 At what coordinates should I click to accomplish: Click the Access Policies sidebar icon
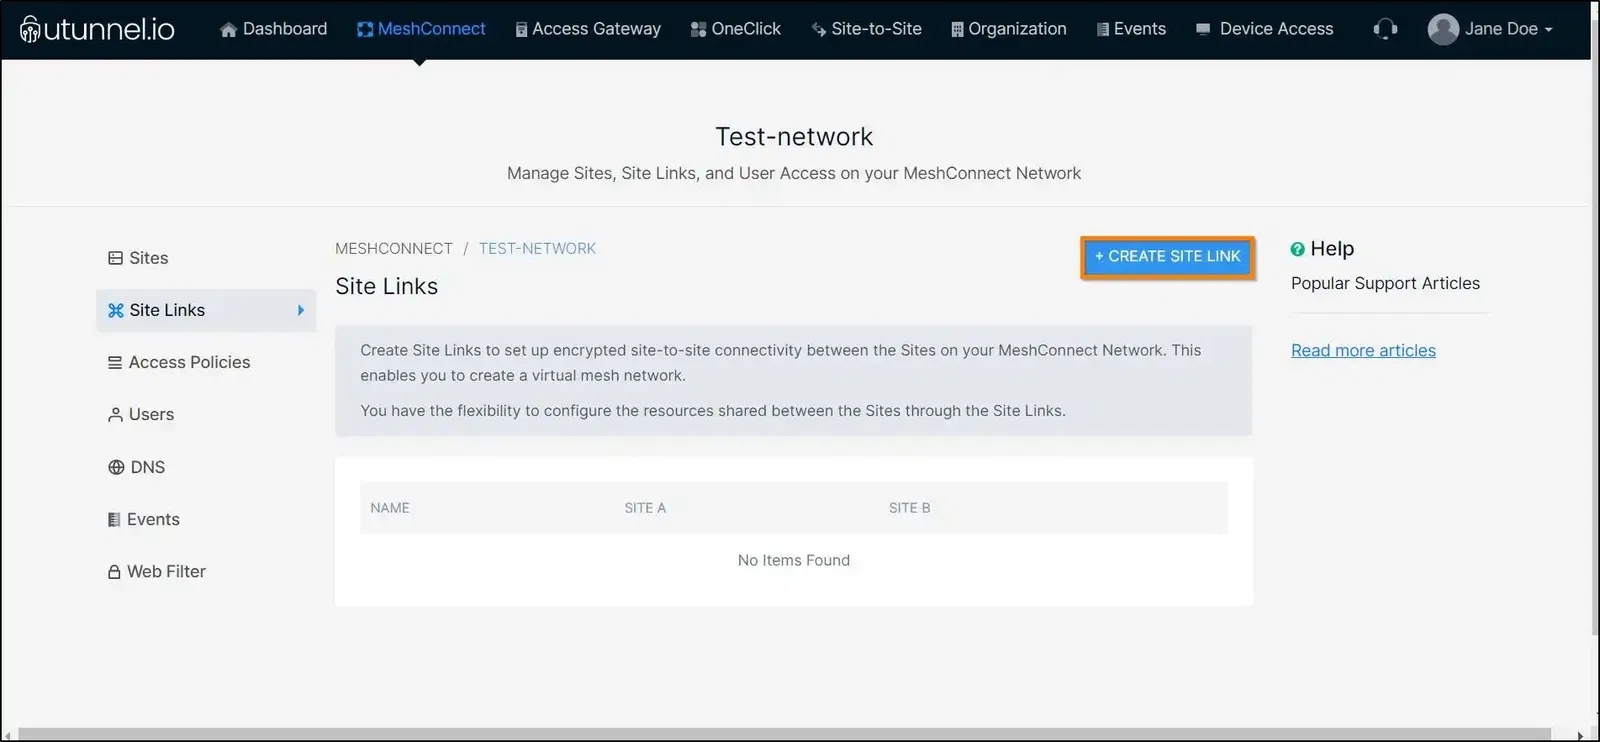(115, 363)
